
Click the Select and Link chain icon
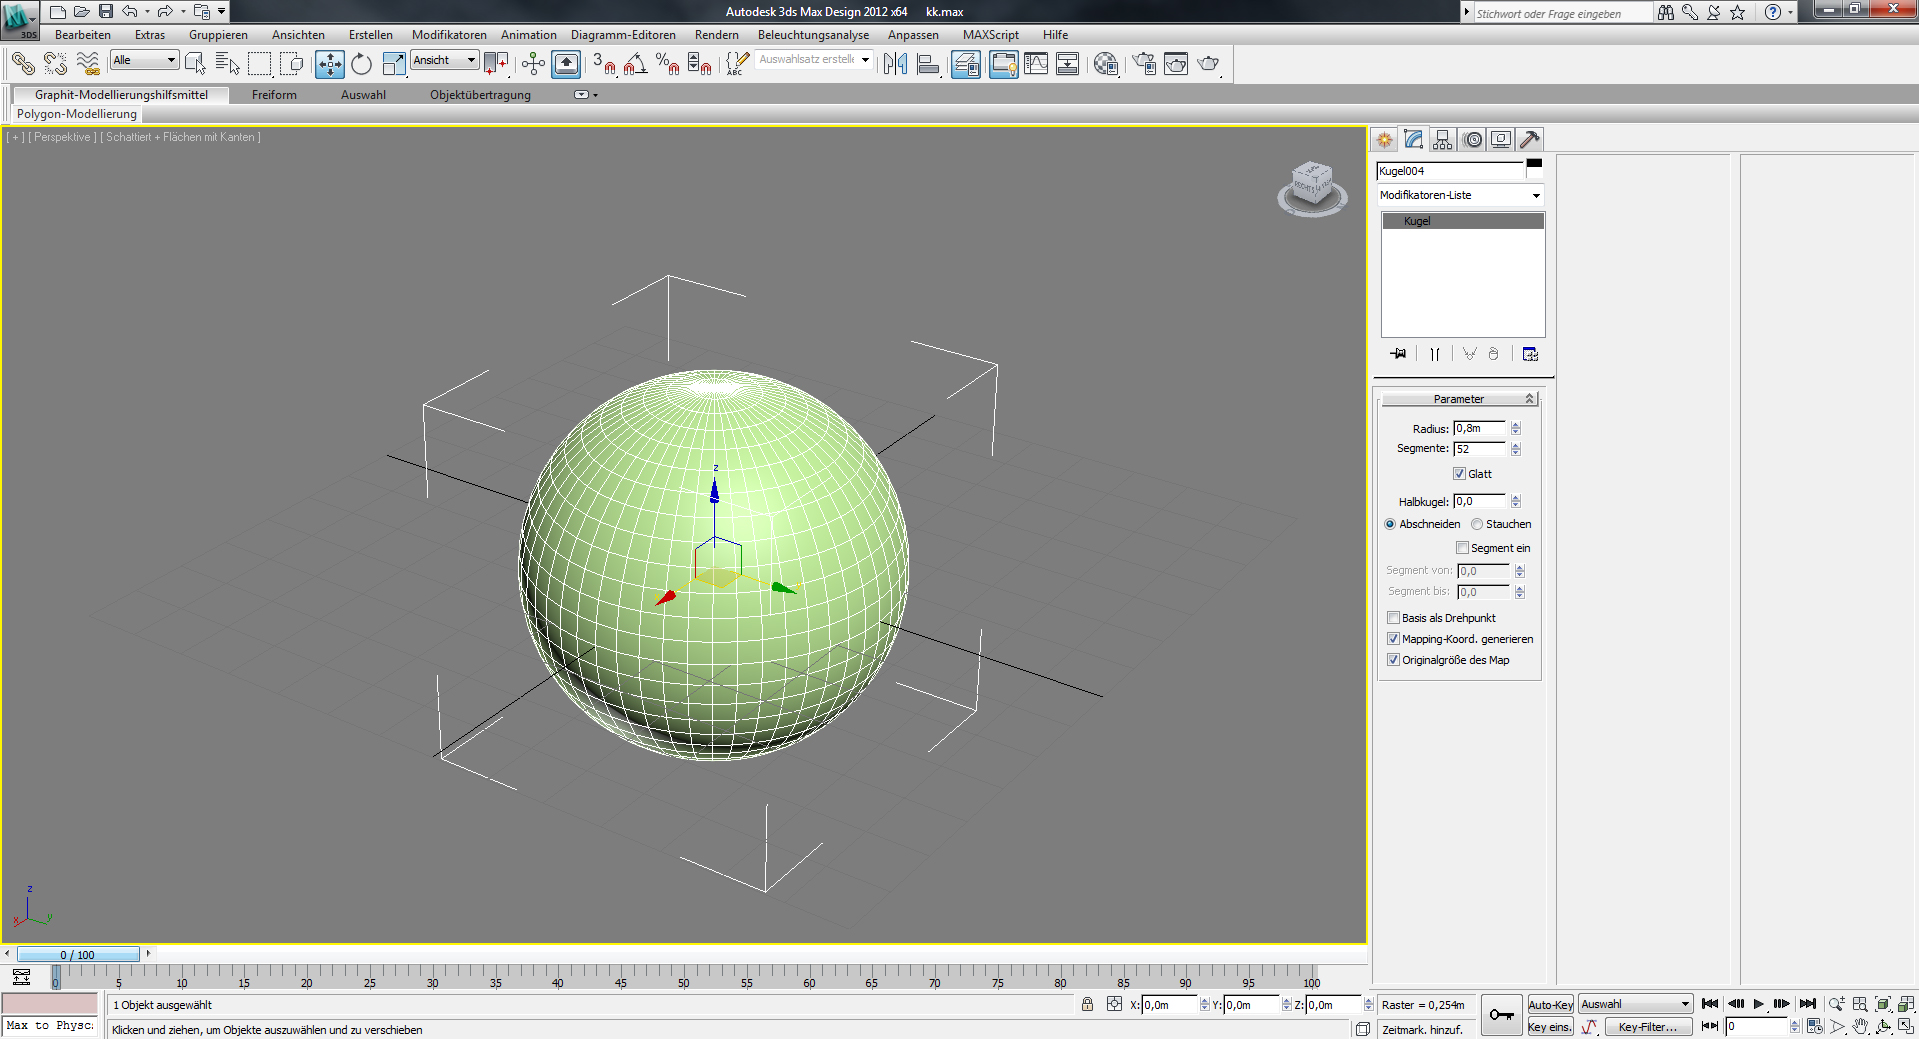23,64
